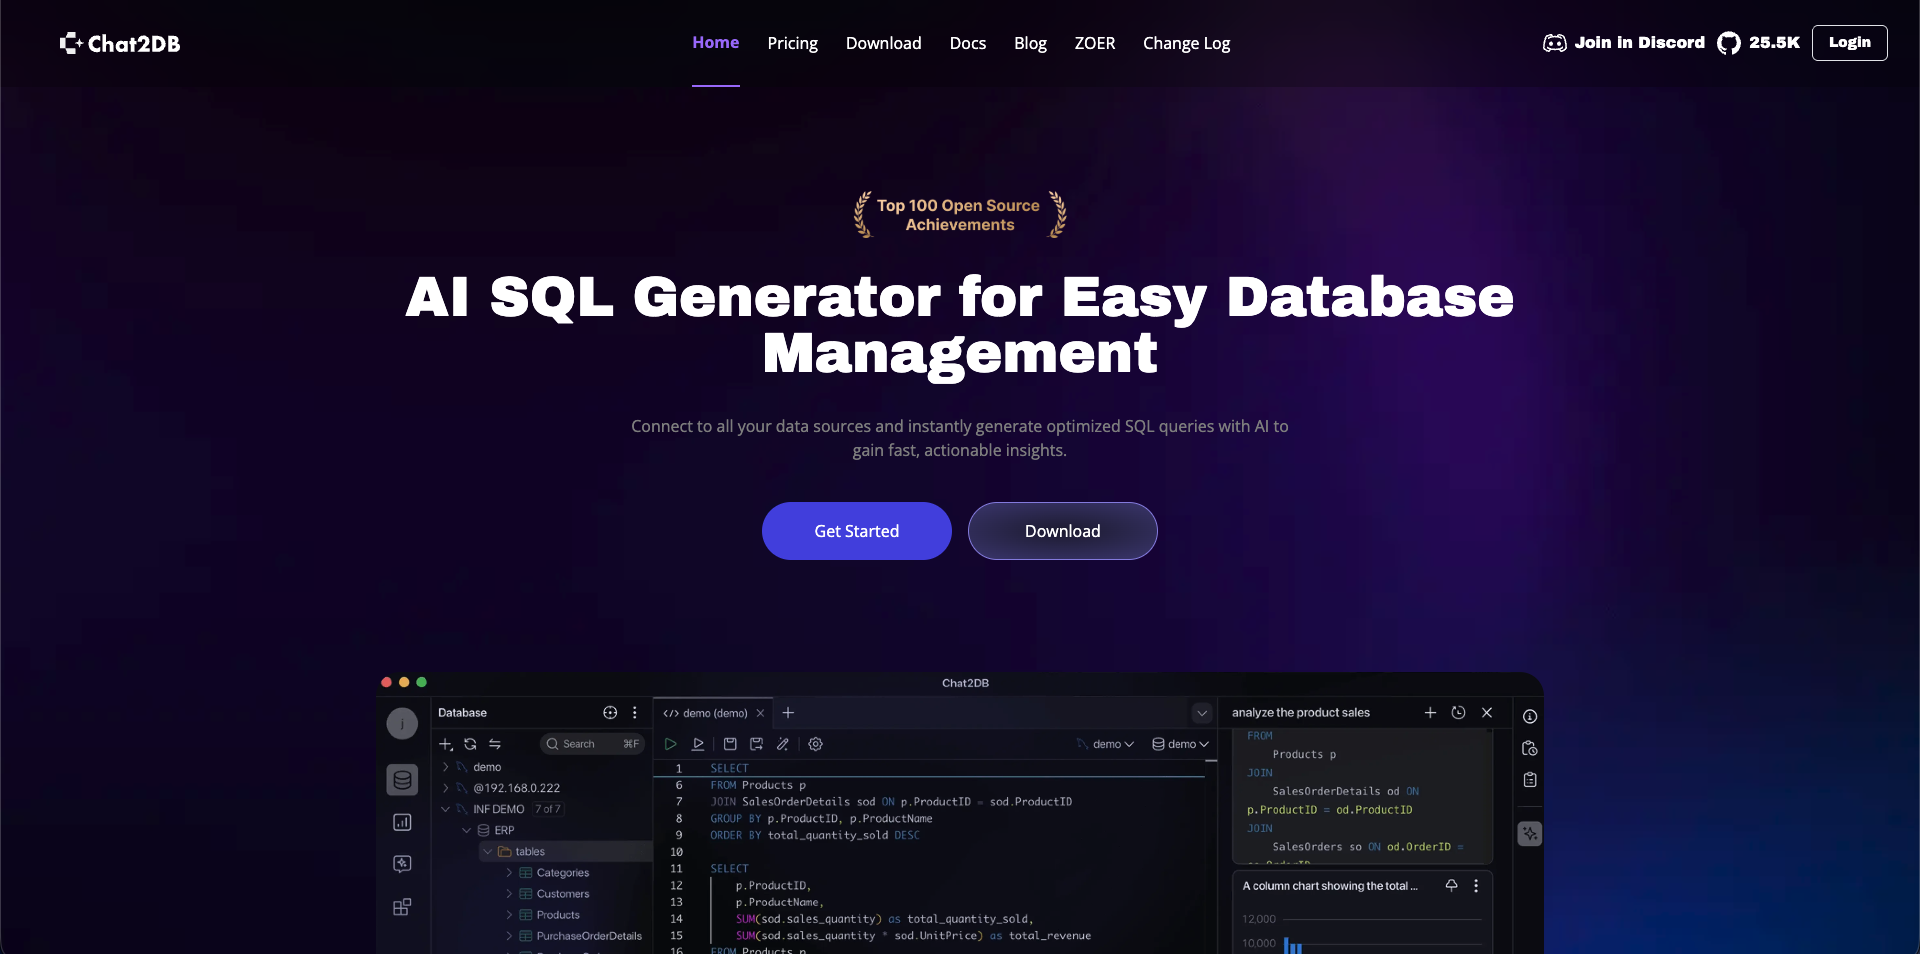
Task: Open the Chat2DB logo homepage link
Action: [120, 43]
